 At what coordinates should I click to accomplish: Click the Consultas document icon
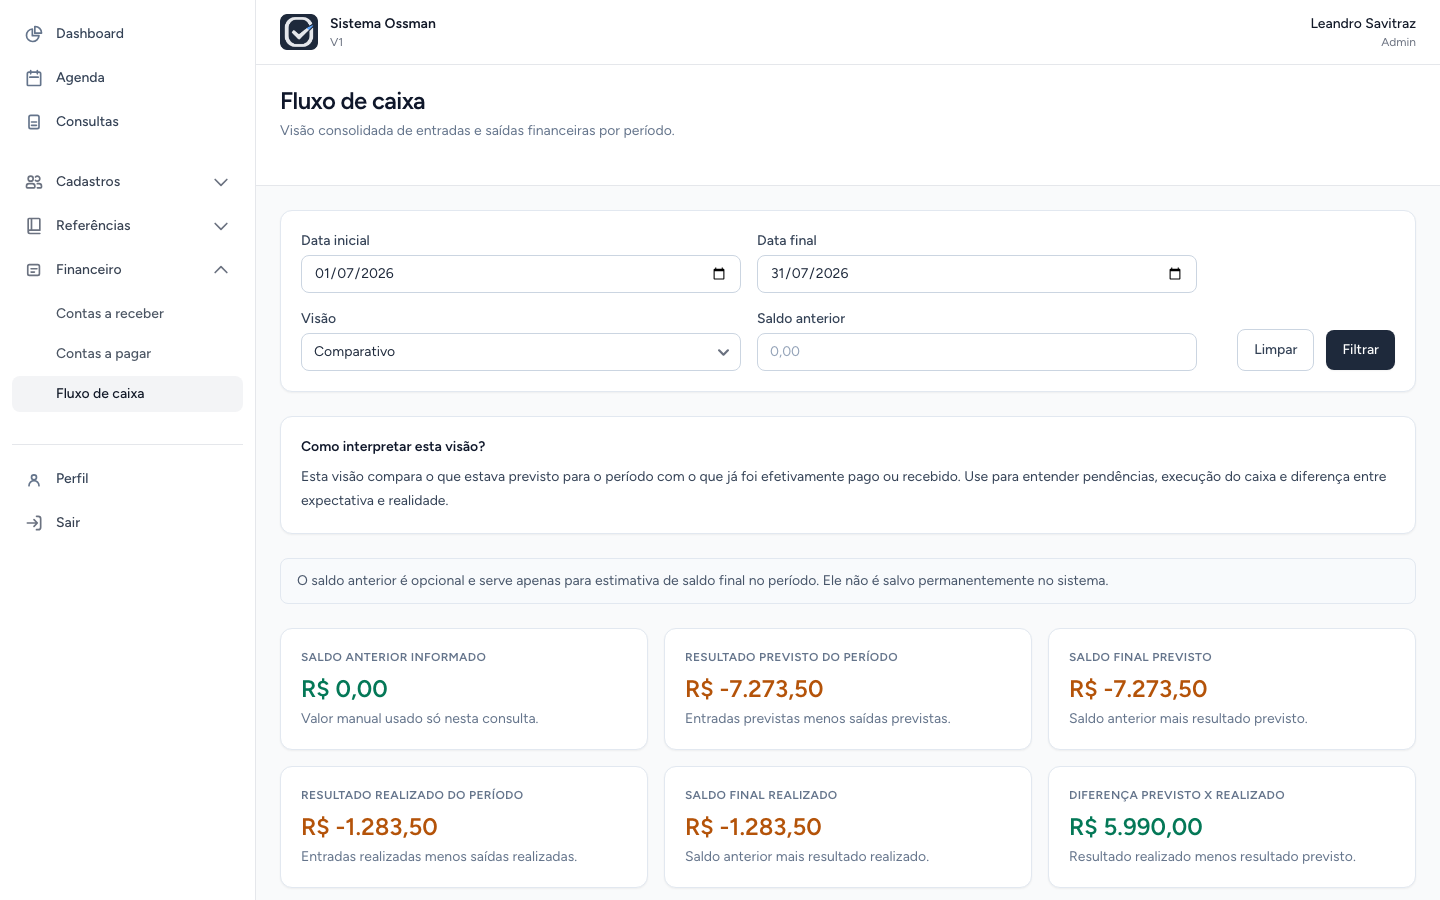(34, 122)
